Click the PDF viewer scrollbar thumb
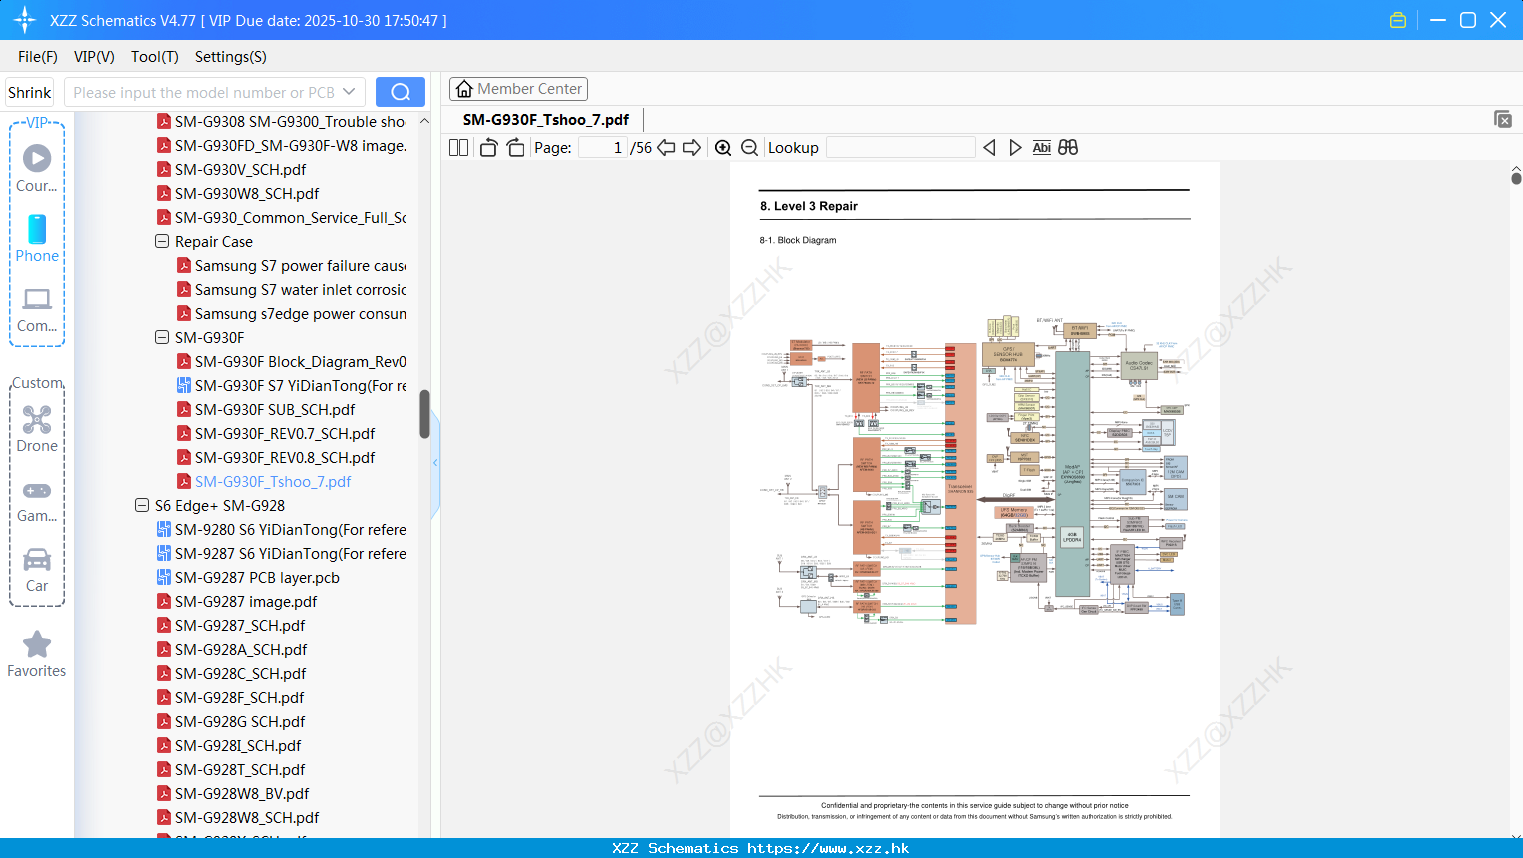The image size is (1523, 858). coord(1516,178)
